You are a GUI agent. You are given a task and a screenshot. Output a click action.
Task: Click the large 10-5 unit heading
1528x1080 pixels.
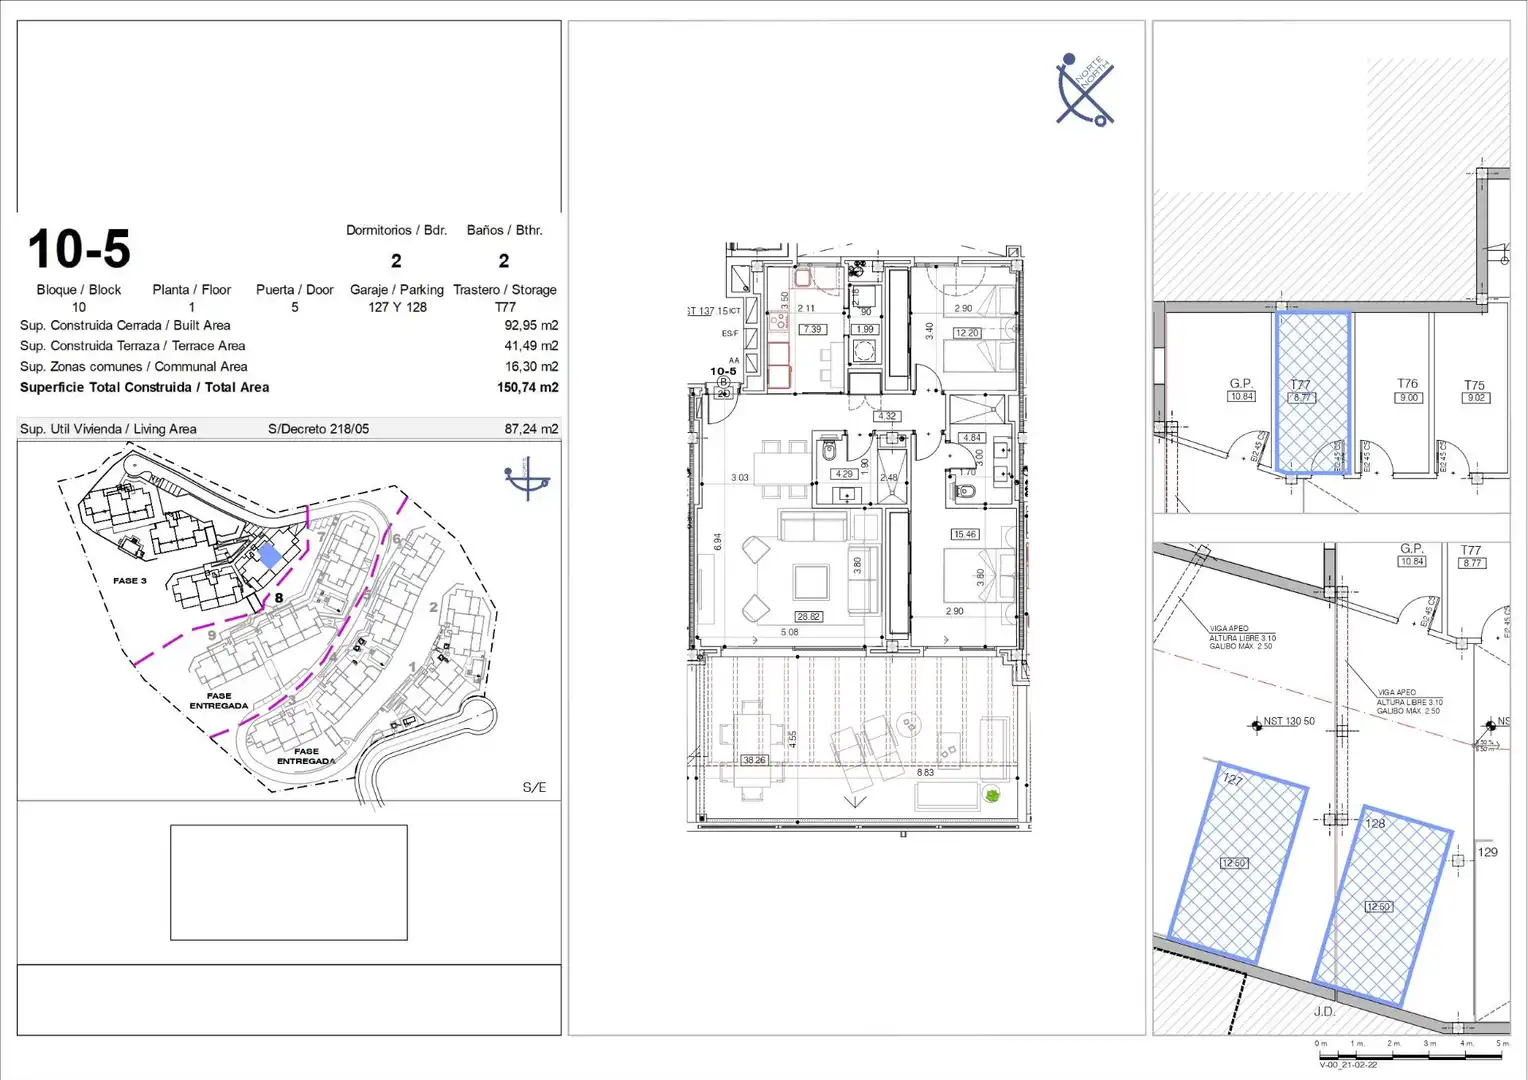coord(79,249)
